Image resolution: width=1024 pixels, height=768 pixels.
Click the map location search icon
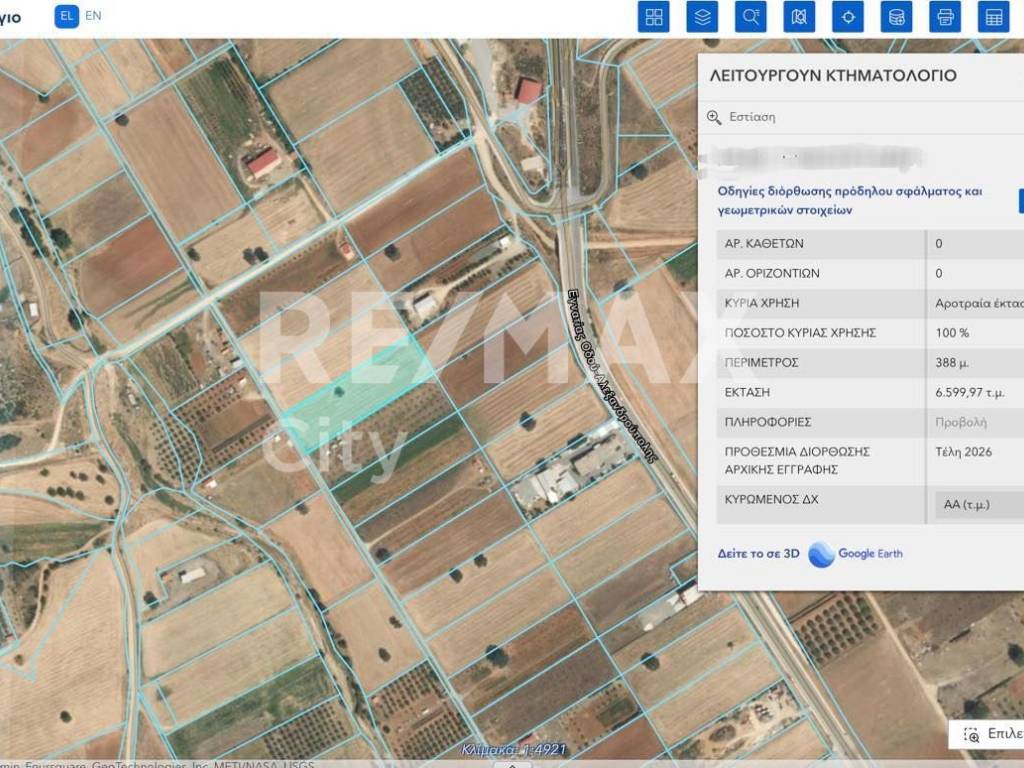[x=799, y=17]
